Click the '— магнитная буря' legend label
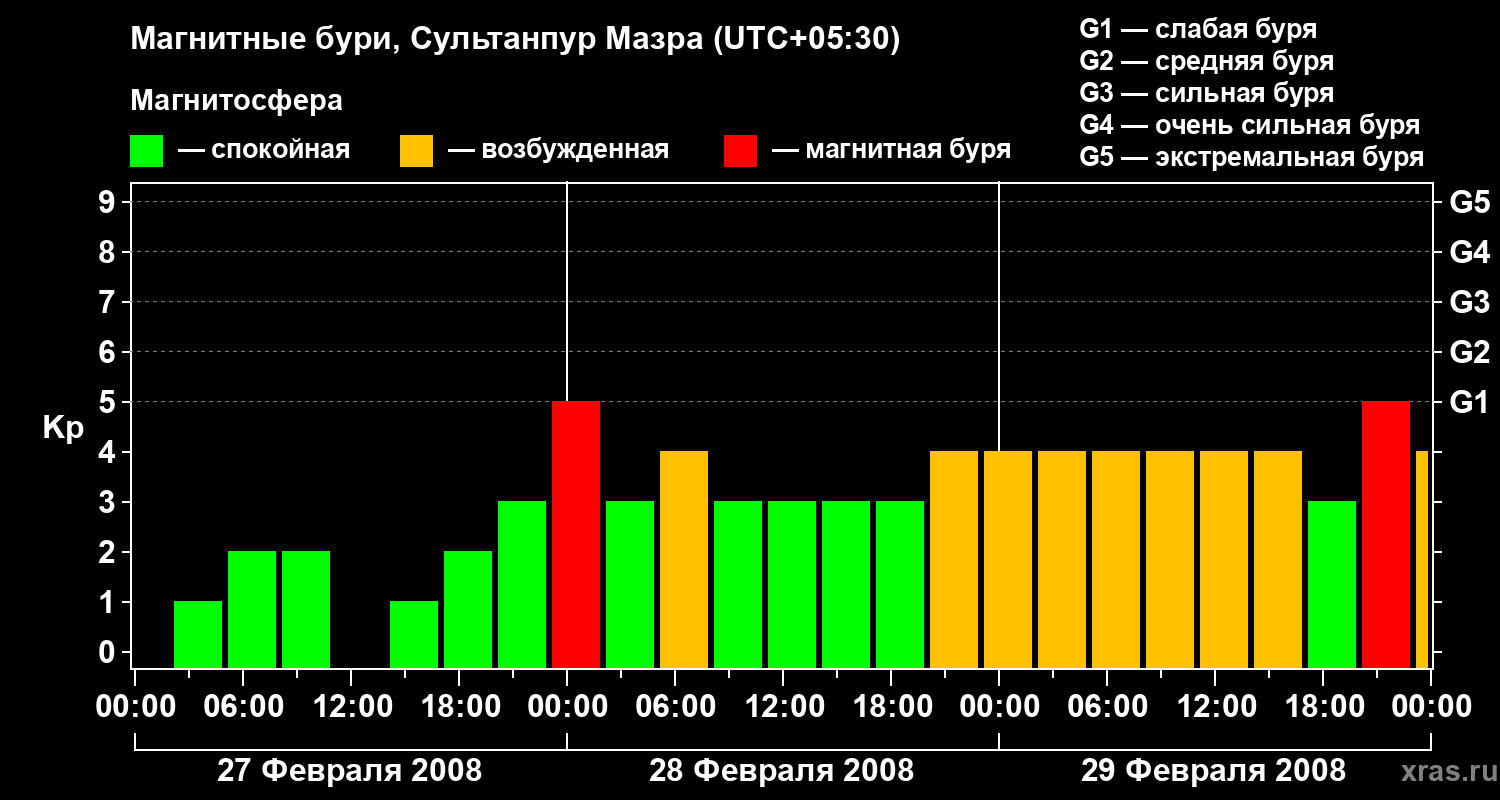This screenshot has width=1500, height=800. (x=891, y=150)
